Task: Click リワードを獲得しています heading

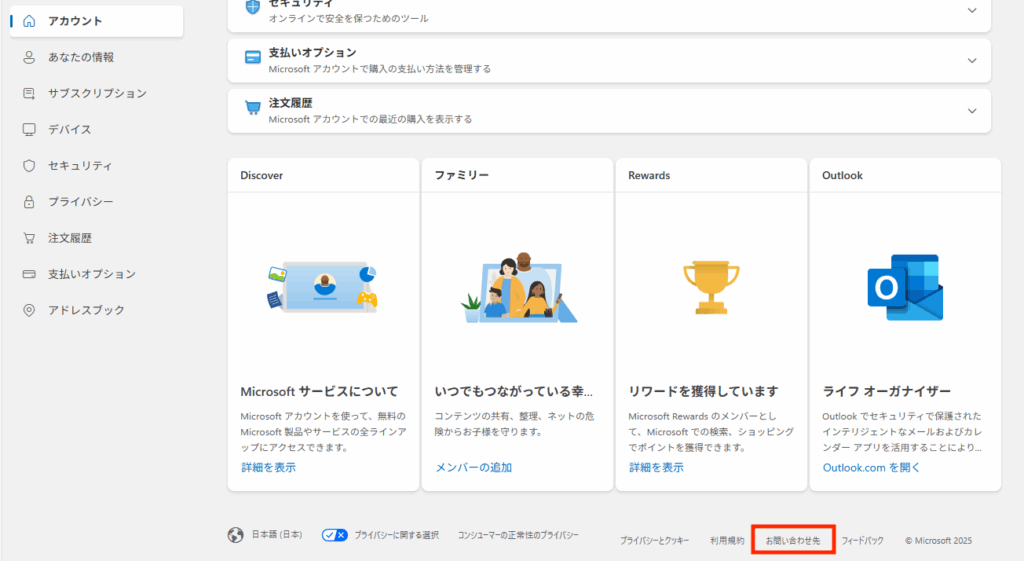Action: (x=703, y=392)
